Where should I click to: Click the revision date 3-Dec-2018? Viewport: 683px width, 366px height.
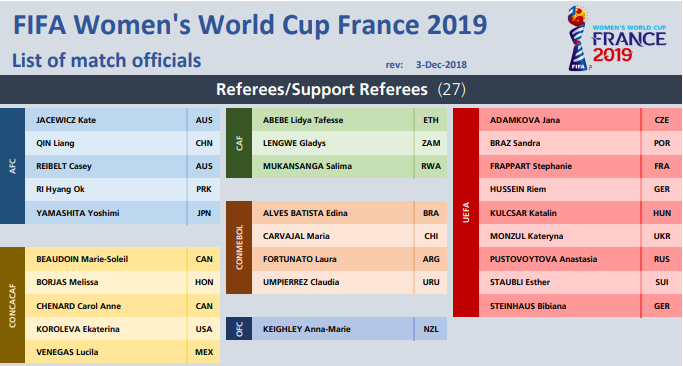[x=441, y=65]
